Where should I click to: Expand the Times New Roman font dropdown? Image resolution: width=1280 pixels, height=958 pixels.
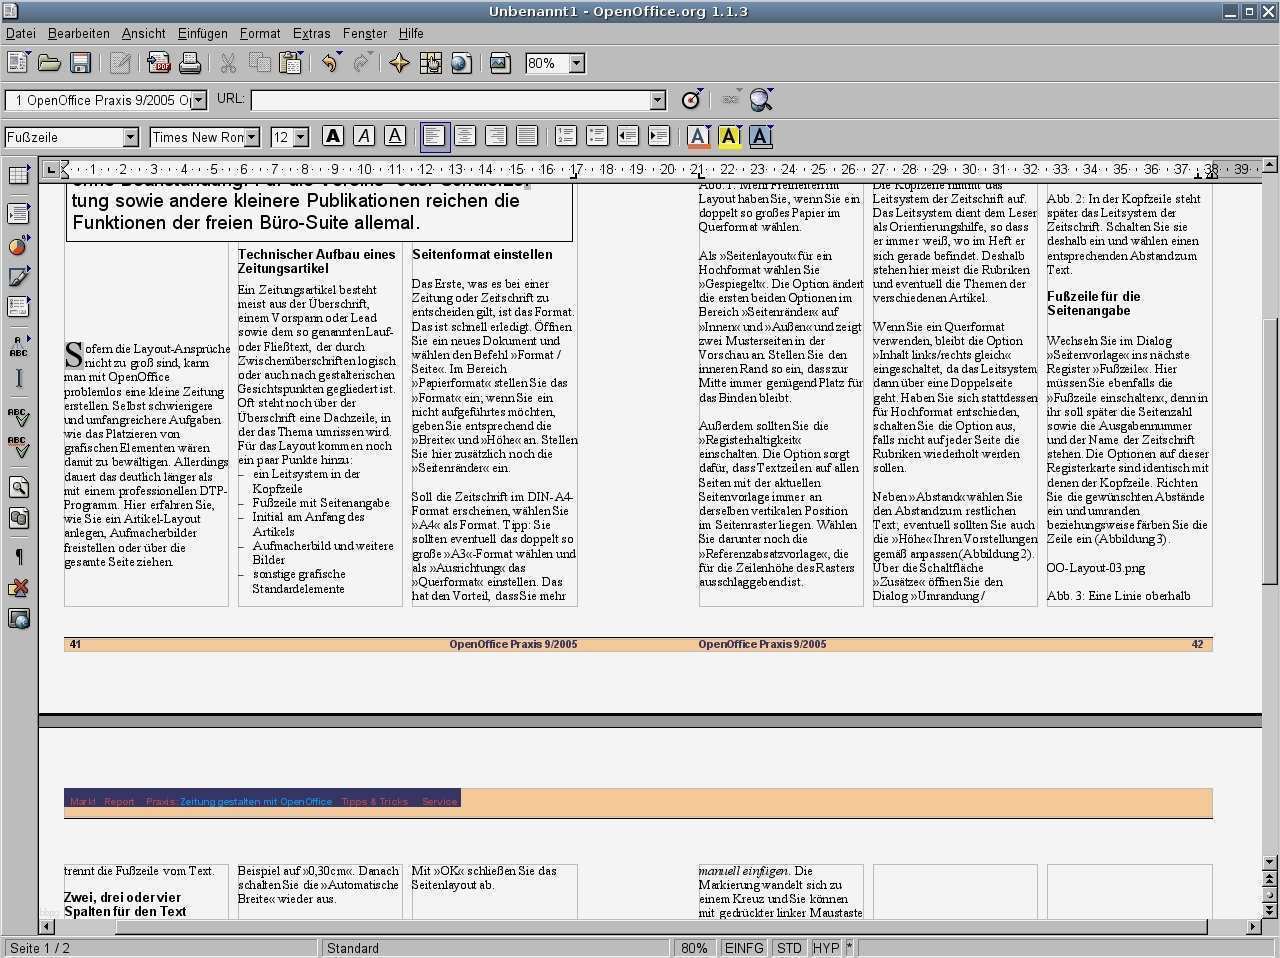pyautogui.click(x=252, y=137)
